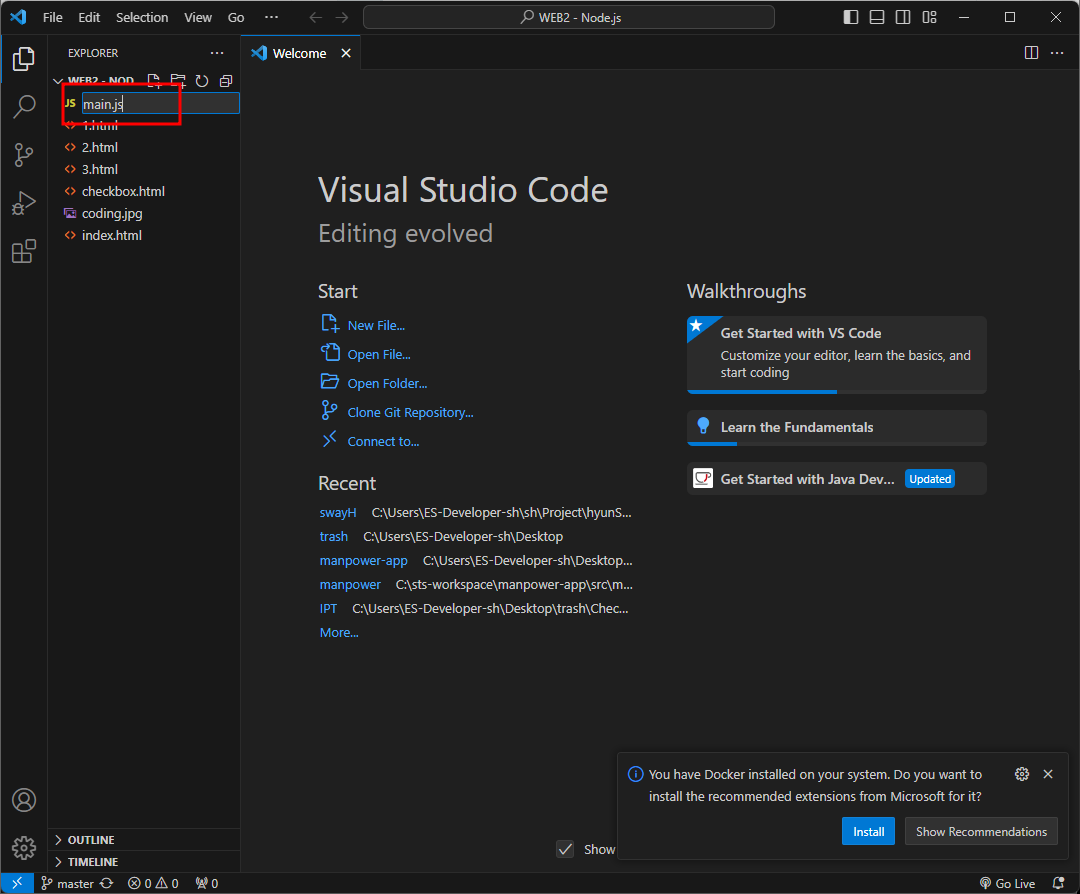Click the Open Folder... link
This screenshot has width=1080, height=894.
(x=387, y=383)
